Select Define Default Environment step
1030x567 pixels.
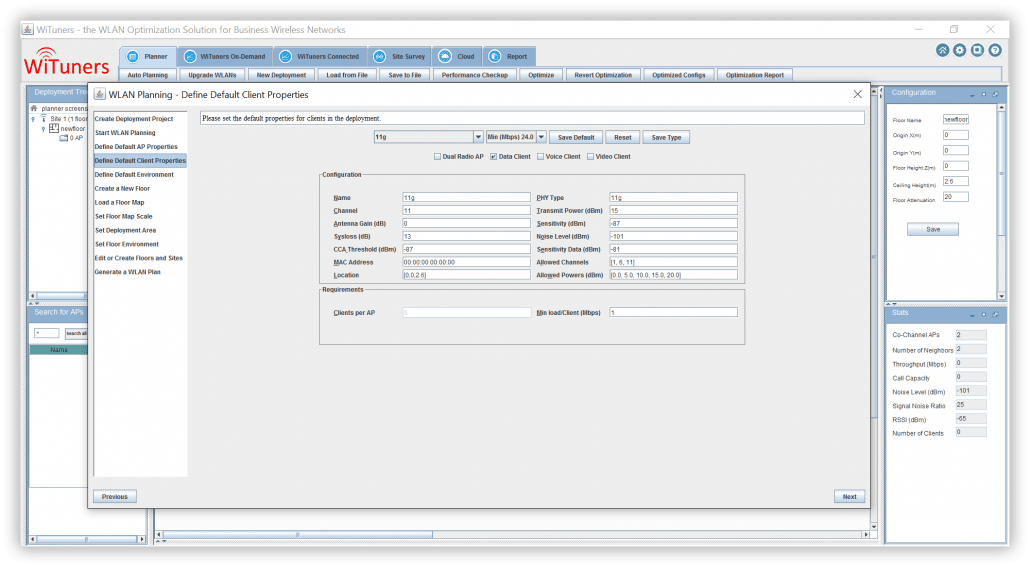(134, 175)
